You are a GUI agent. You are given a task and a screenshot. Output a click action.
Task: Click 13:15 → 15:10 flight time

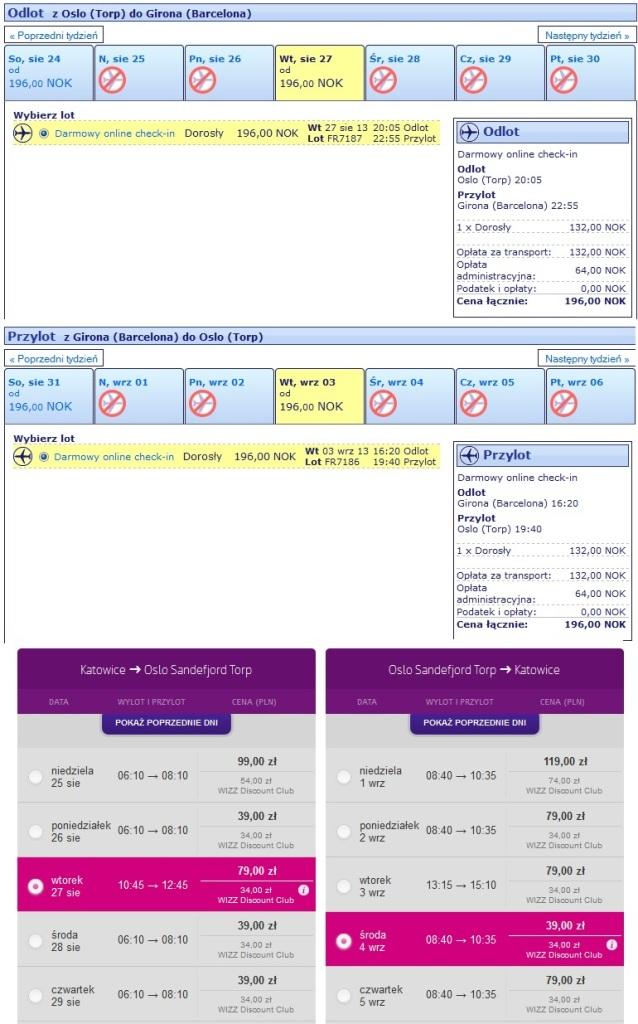click(x=461, y=886)
